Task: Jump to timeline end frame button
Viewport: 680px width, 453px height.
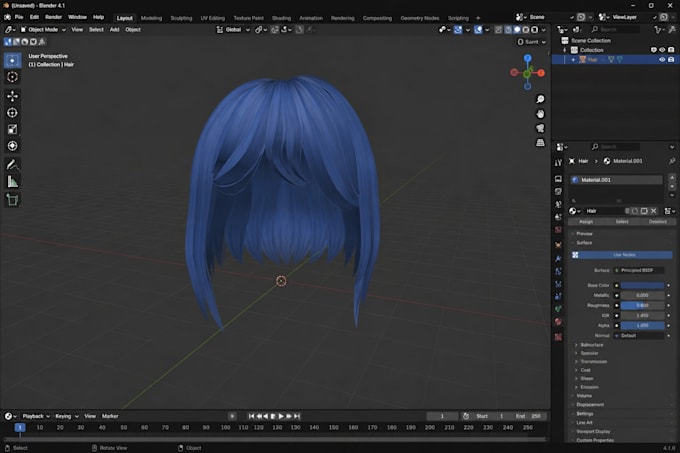Action: 297,416
